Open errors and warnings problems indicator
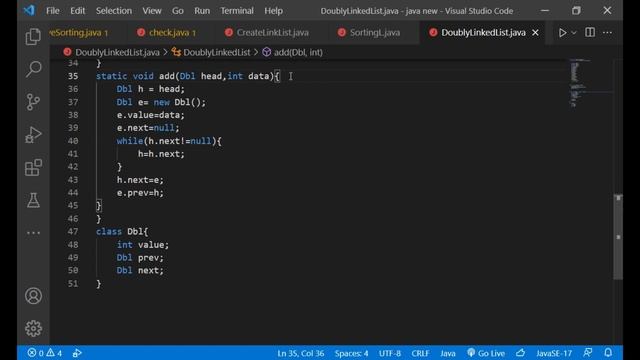Viewport: 640px width, 360px height. (44, 353)
